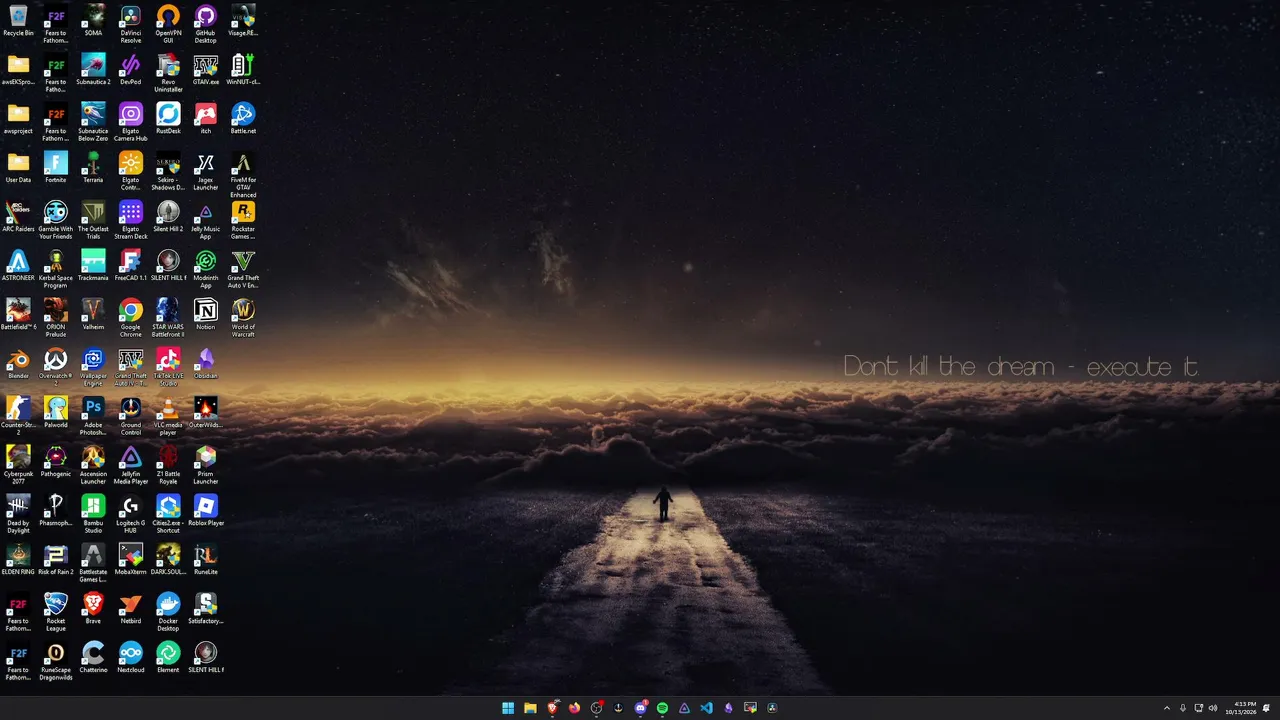This screenshot has width=1280, height=720.
Task: Select the VLC media player shortcut
Action: (x=168, y=416)
